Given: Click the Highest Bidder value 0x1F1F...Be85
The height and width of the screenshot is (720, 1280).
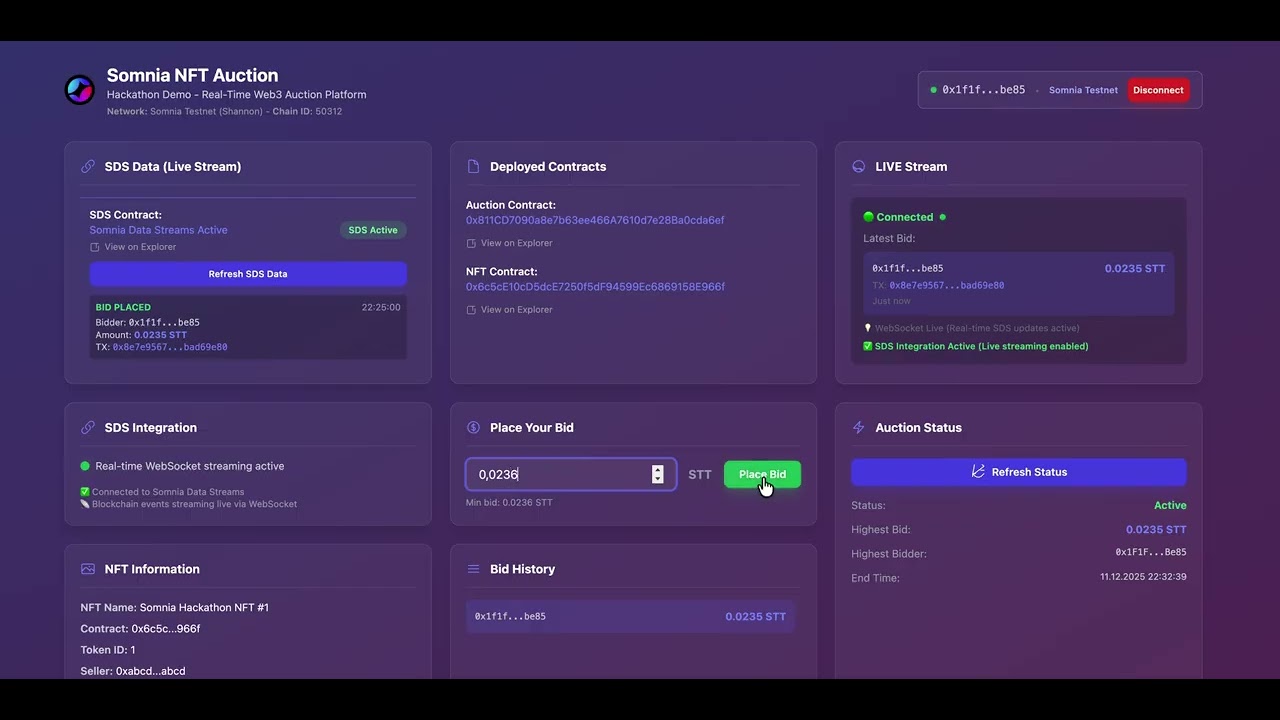Looking at the screenshot, I should coord(1151,553).
